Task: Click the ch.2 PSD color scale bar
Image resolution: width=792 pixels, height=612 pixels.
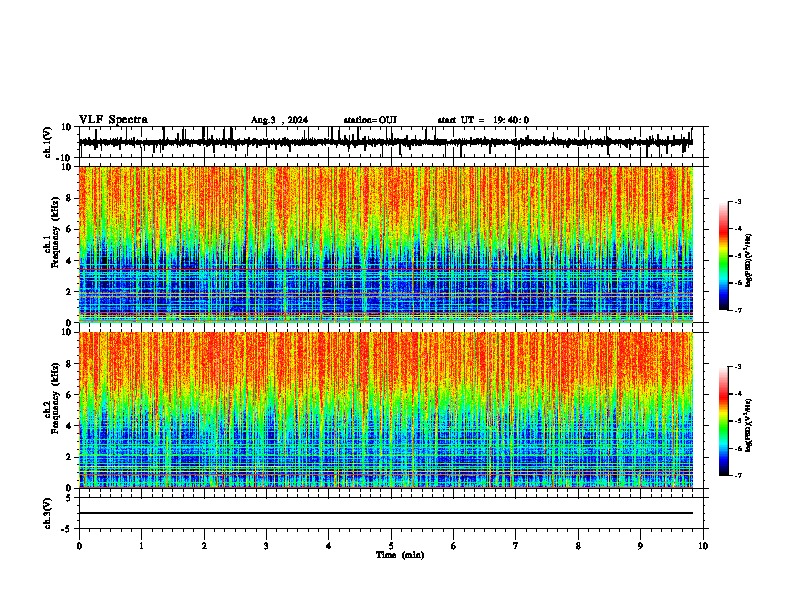Action: tap(724, 421)
